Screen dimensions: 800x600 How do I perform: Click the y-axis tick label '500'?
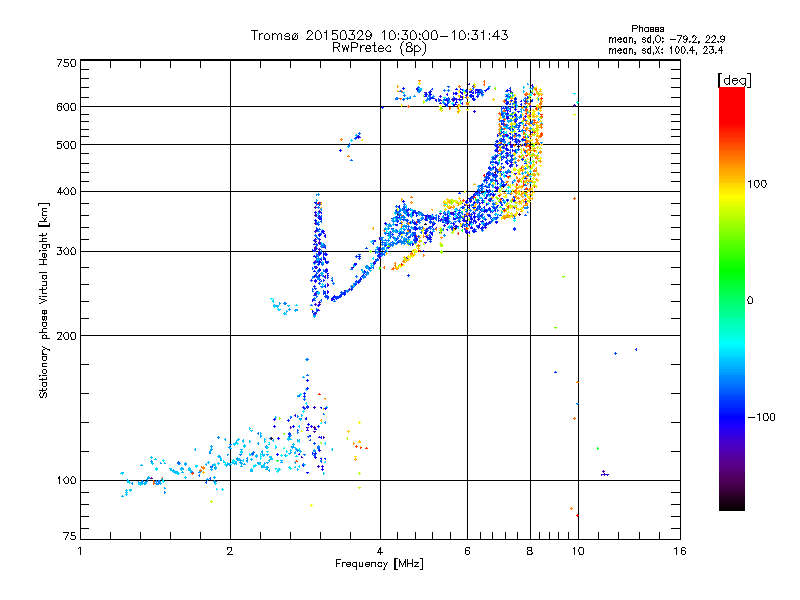pos(66,145)
